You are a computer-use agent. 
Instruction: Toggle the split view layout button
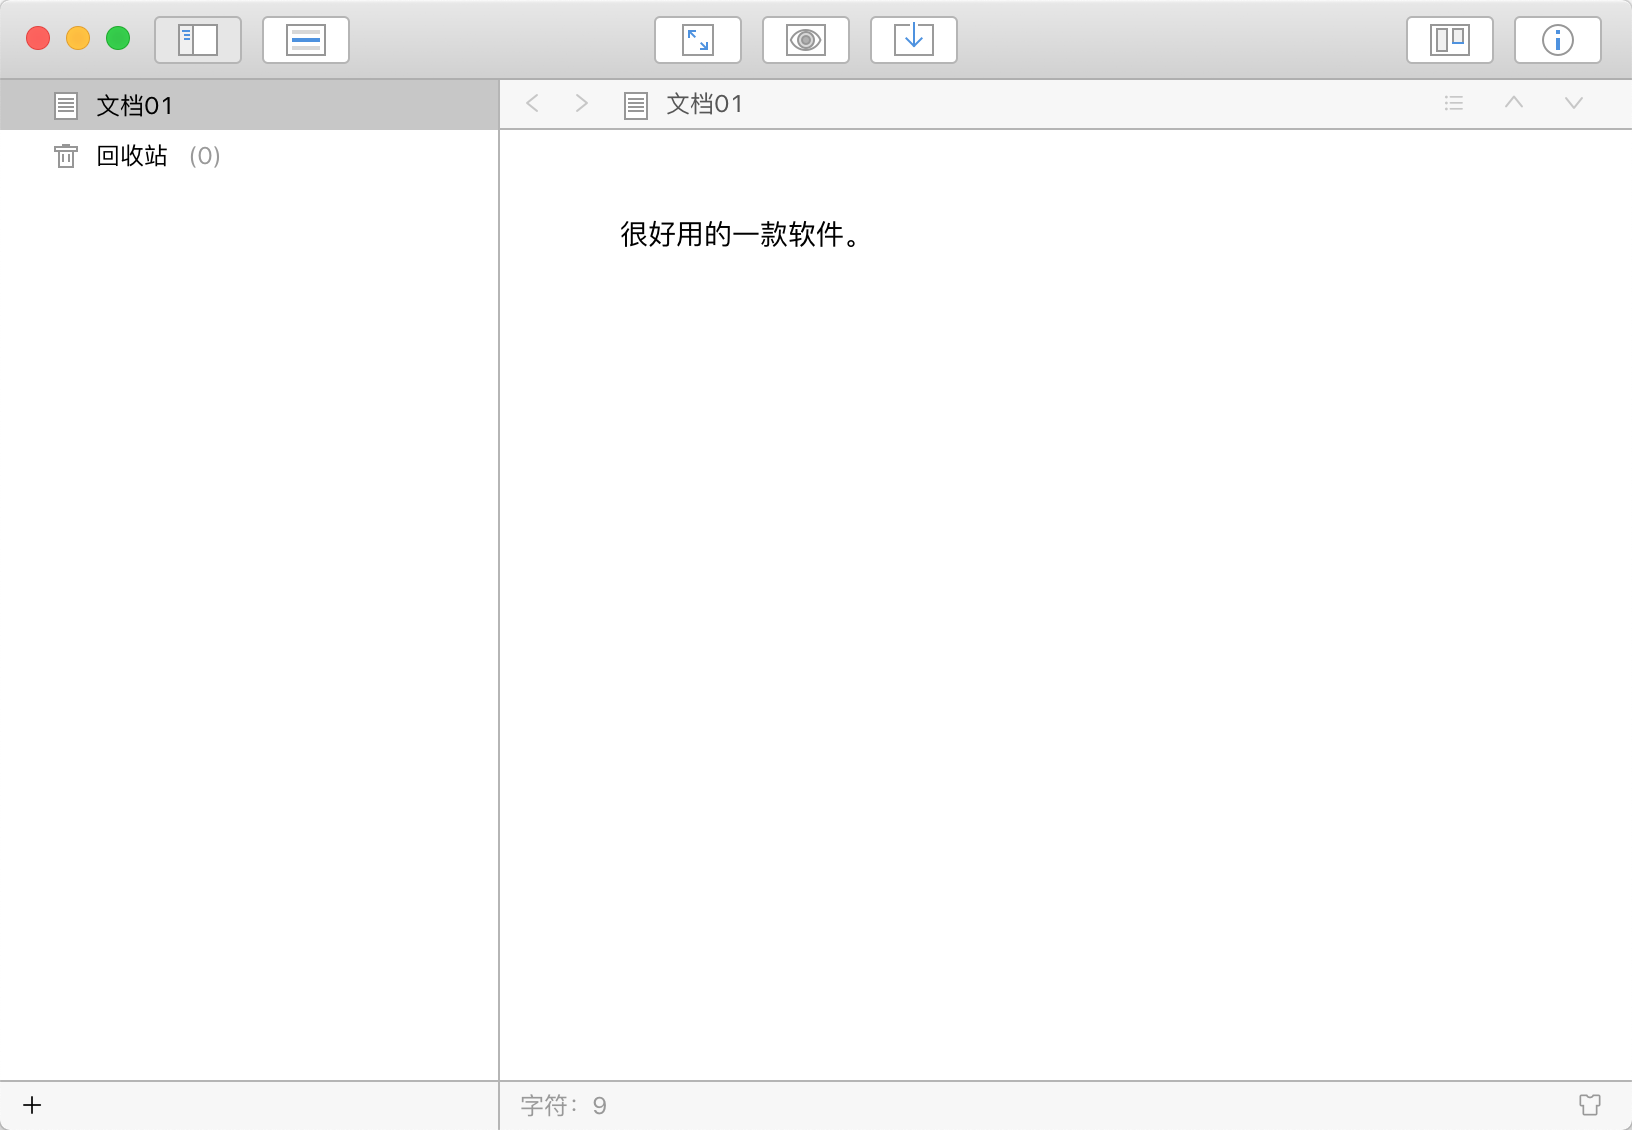(1450, 40)
